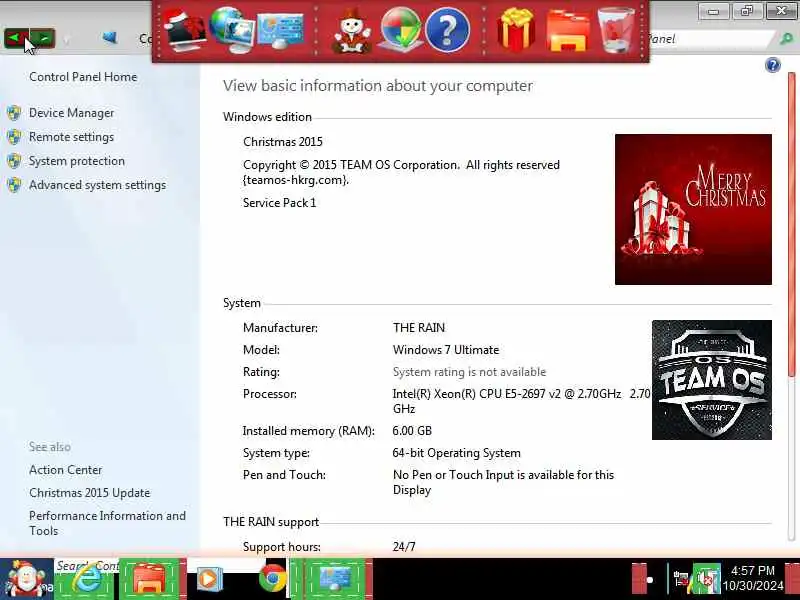Click 'System rating is not available' link
This screenshot has width=800, height=600.
point(469,372)
